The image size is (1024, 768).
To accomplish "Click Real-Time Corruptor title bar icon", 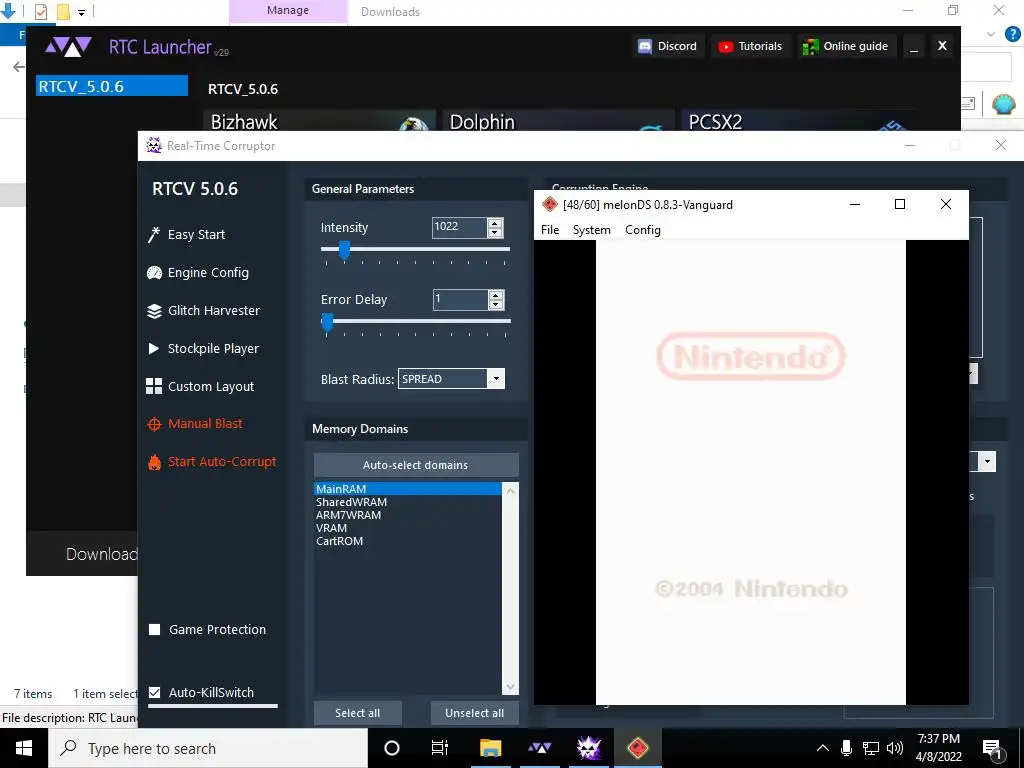I will [x=154, y=146].
